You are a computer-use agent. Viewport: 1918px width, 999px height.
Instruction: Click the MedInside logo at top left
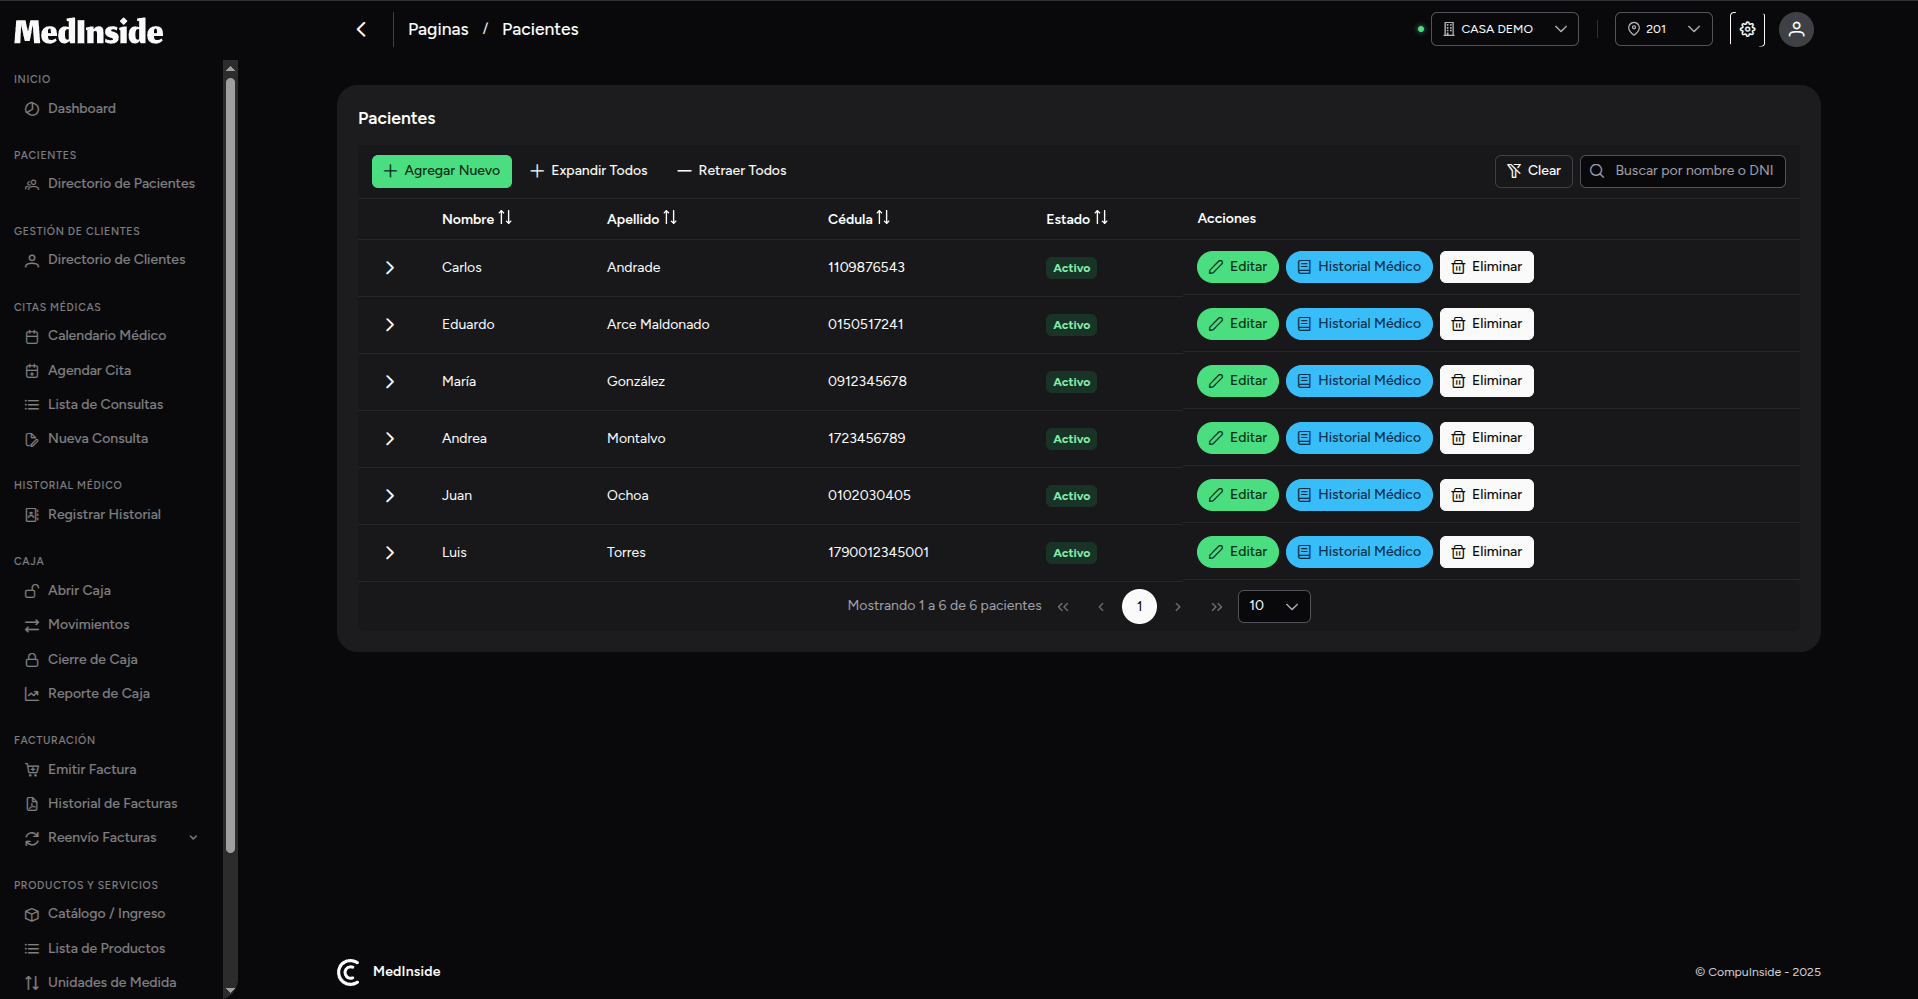(x=88, y=31)
